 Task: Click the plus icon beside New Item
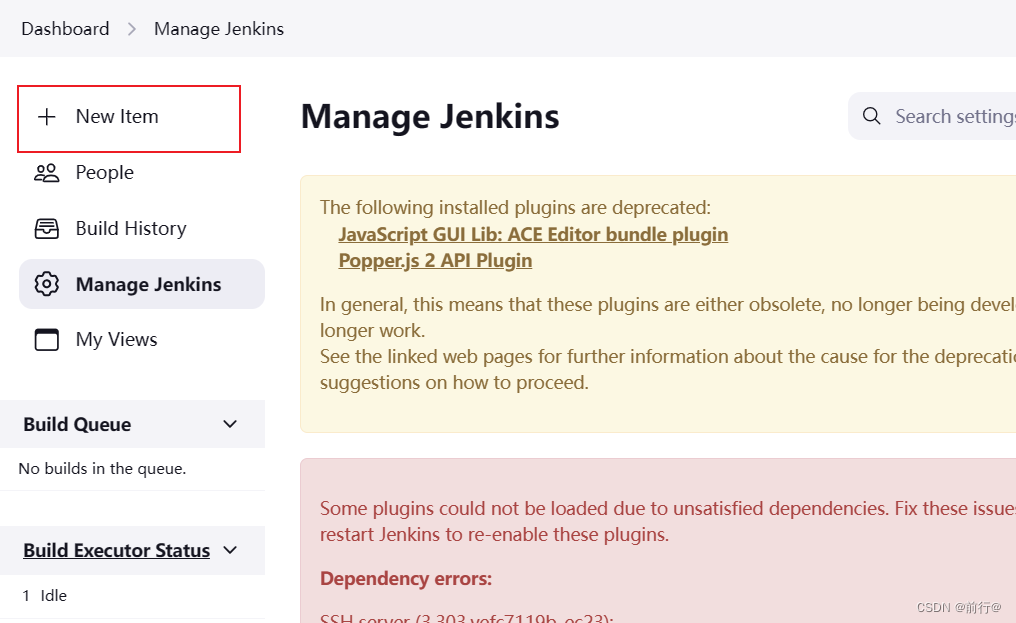[47, 117]
